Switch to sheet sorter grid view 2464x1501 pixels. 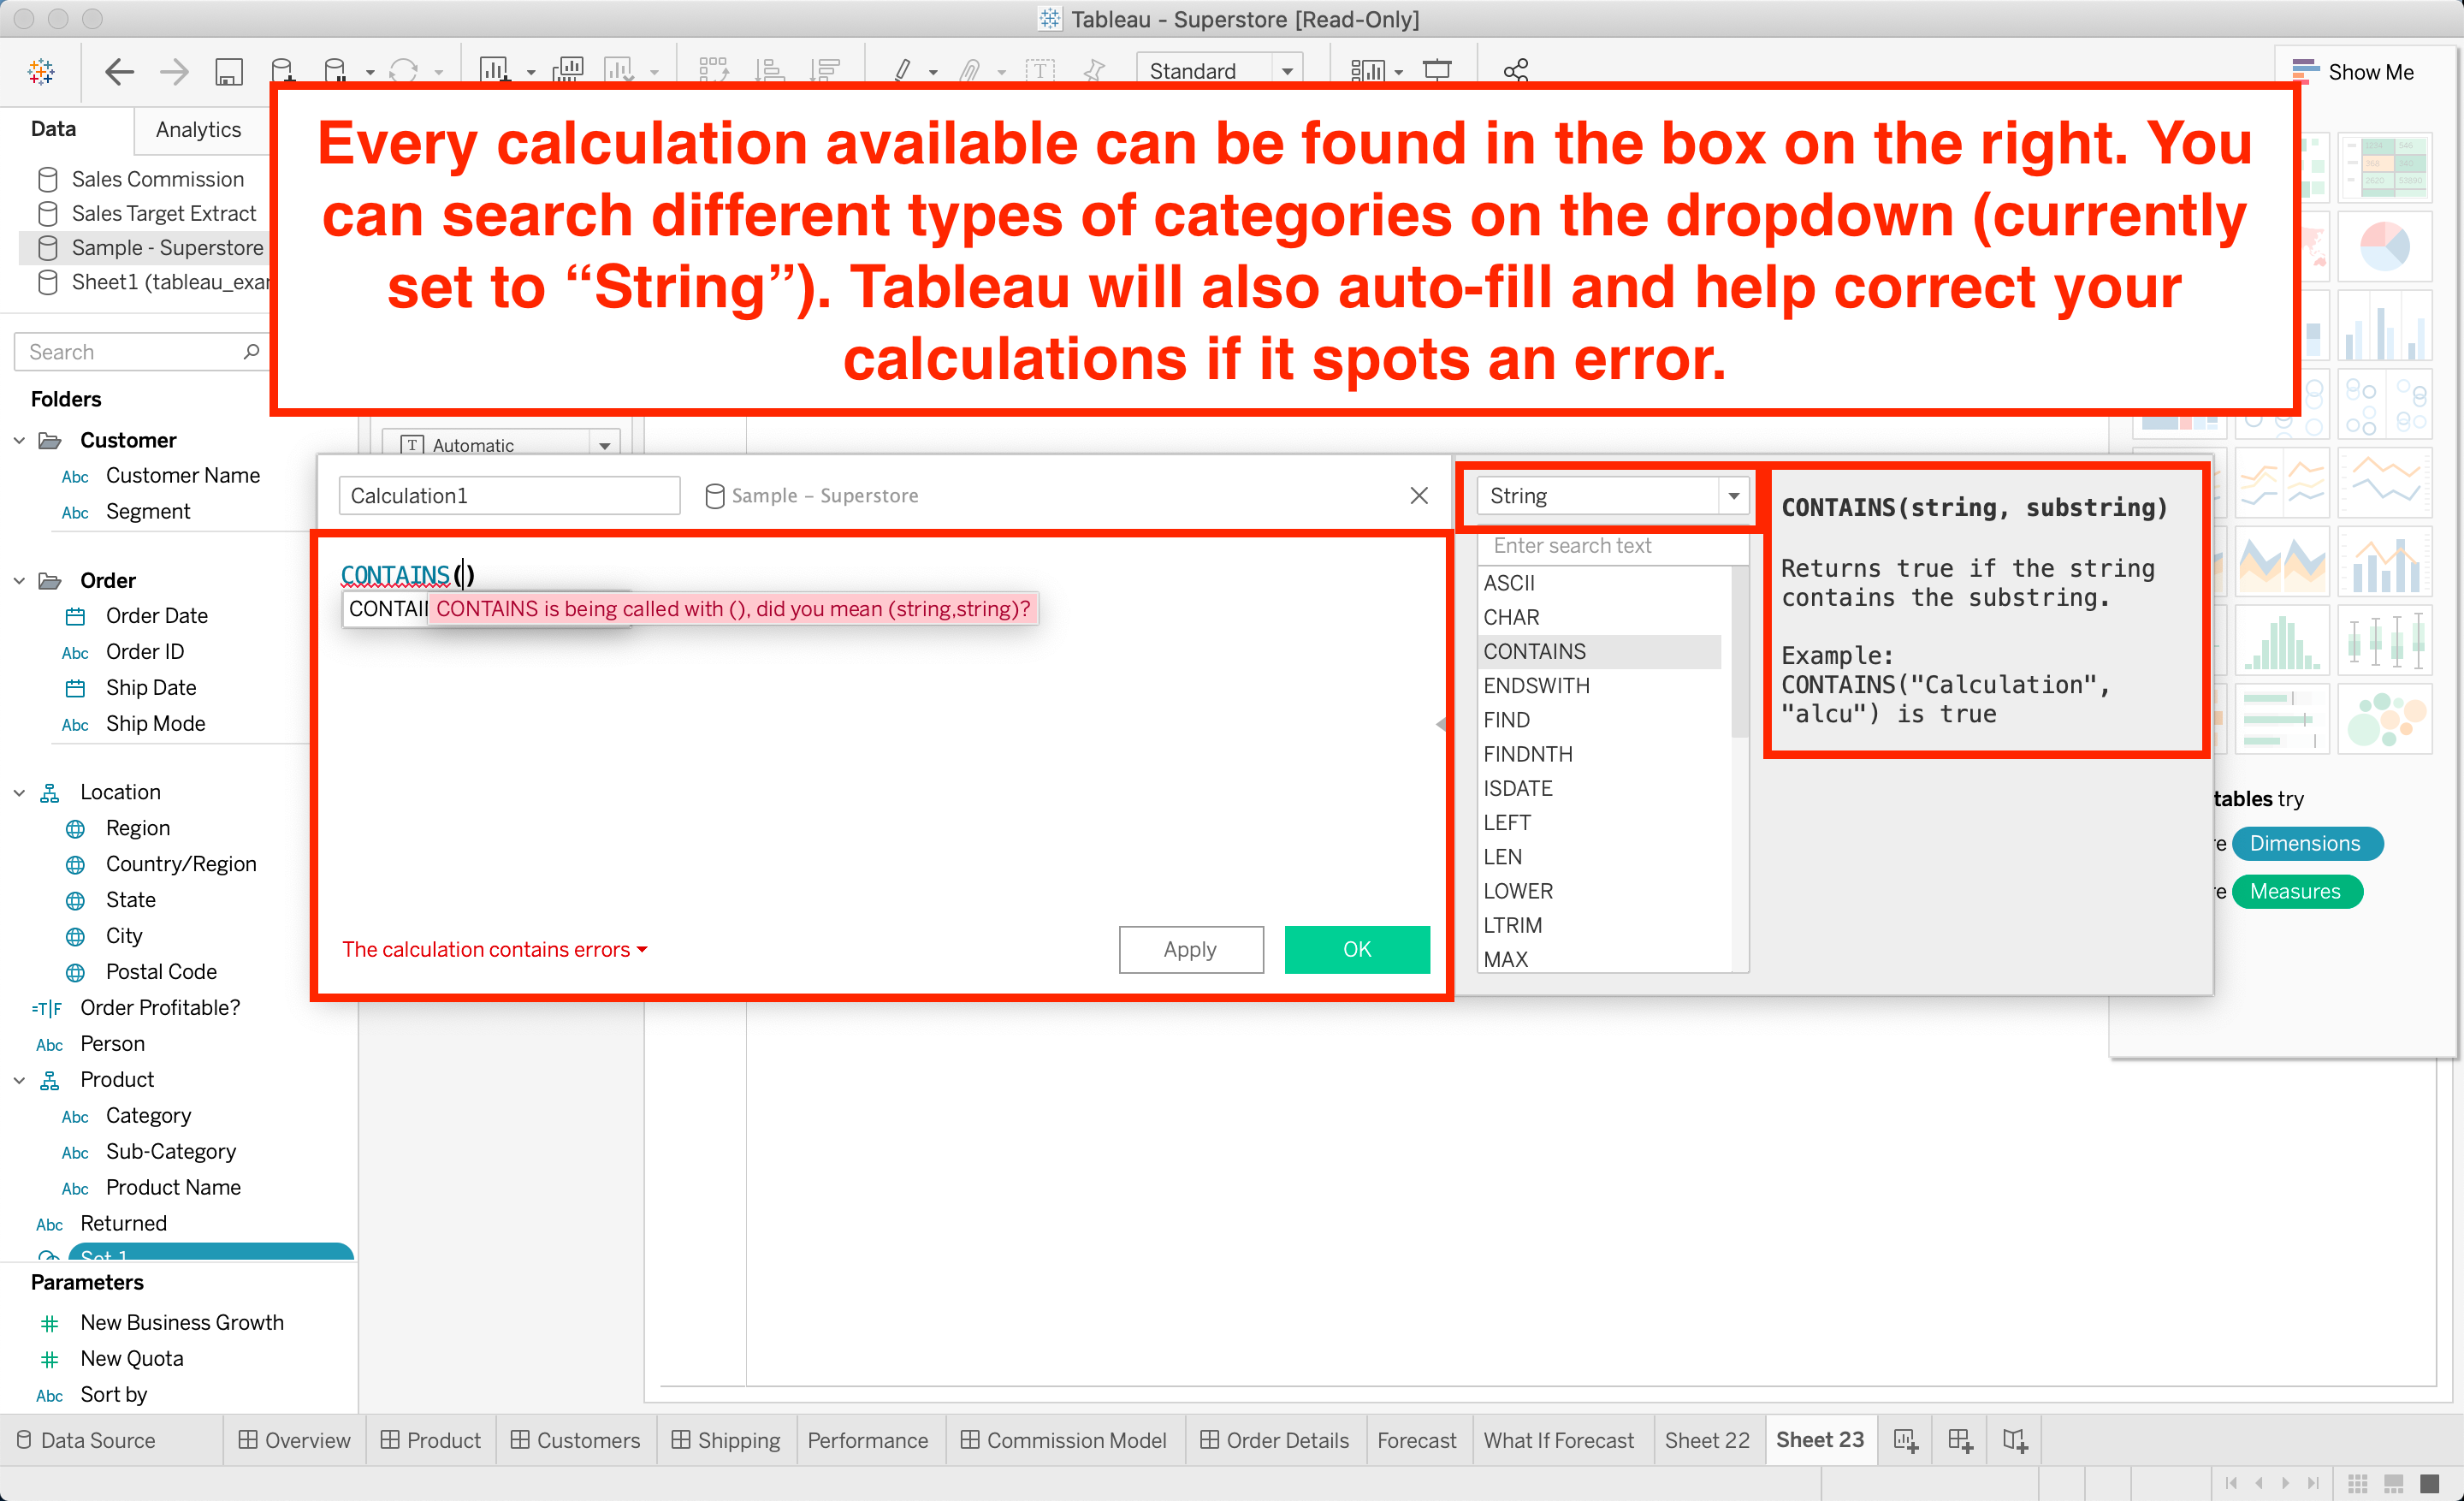click(2357, 1482)
